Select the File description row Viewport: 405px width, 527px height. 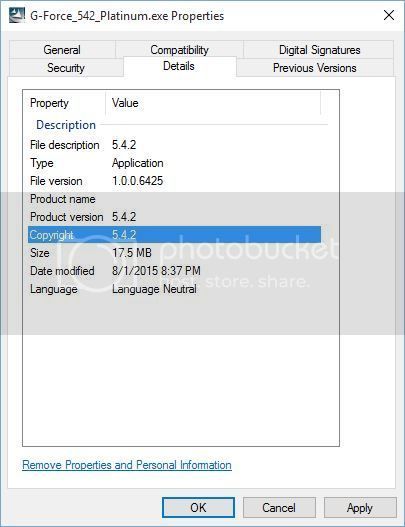click(x=174, y=145)
